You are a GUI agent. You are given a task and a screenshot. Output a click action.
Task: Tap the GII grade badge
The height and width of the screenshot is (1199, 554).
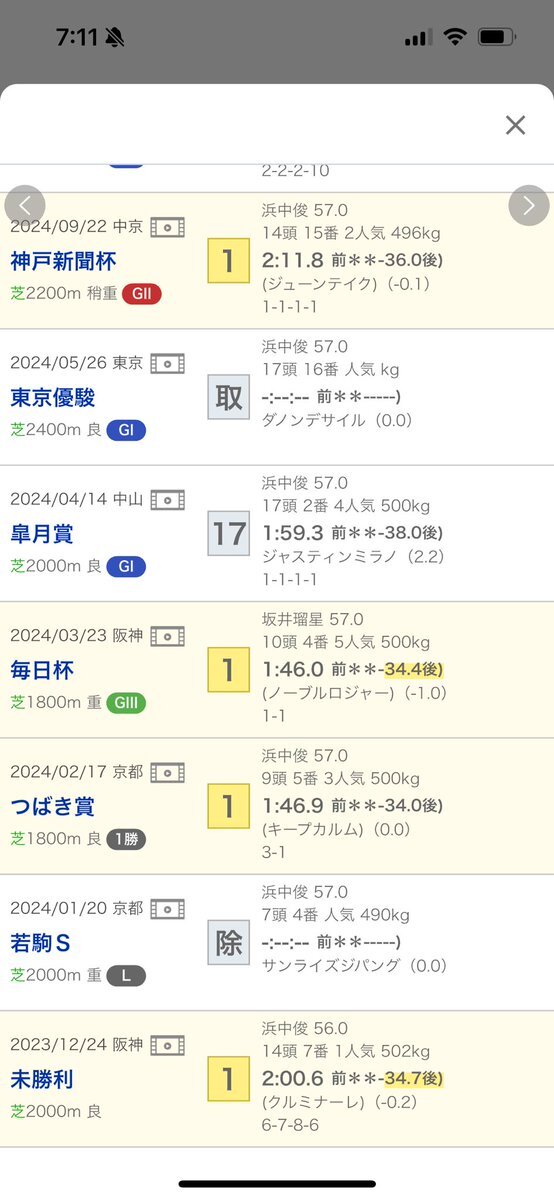click(142, 294)
